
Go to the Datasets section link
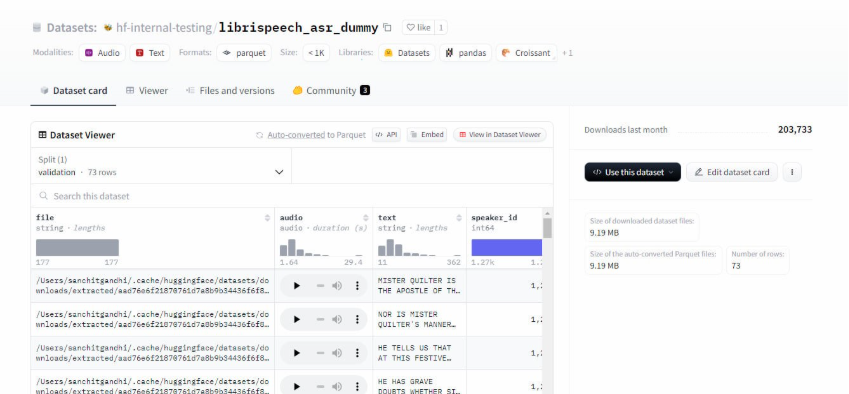72,28
